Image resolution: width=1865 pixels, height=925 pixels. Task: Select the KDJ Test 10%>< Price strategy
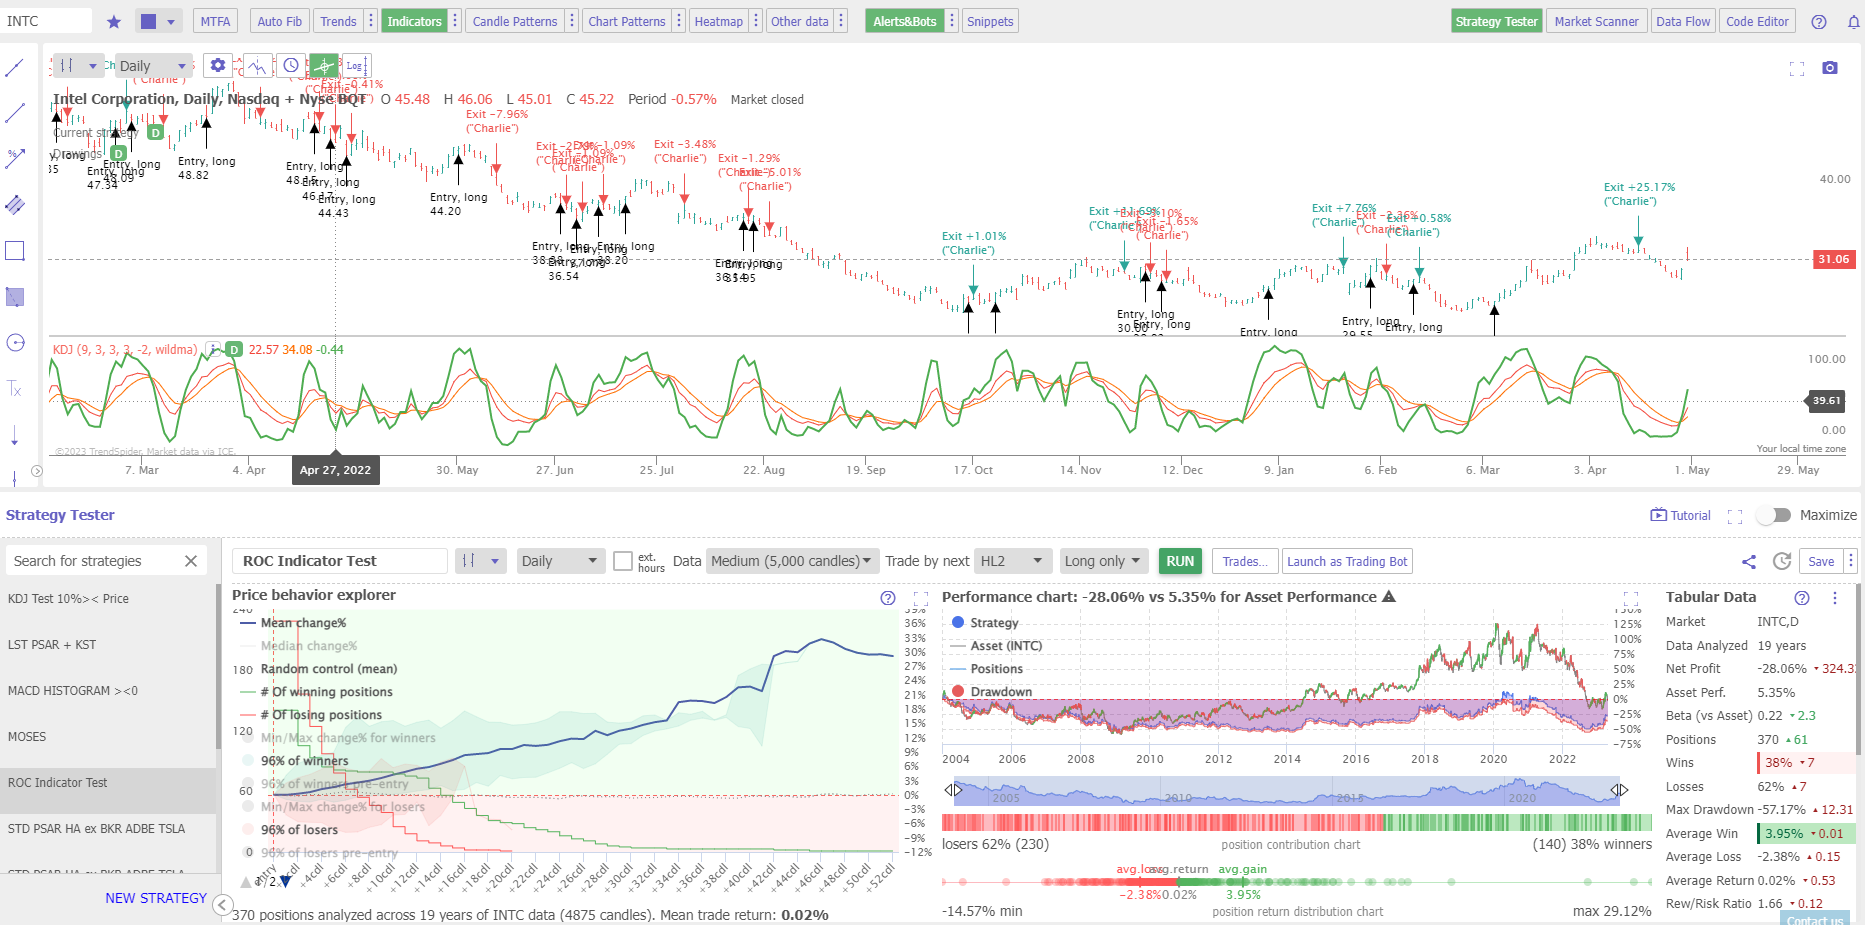(x=66, y=598)
